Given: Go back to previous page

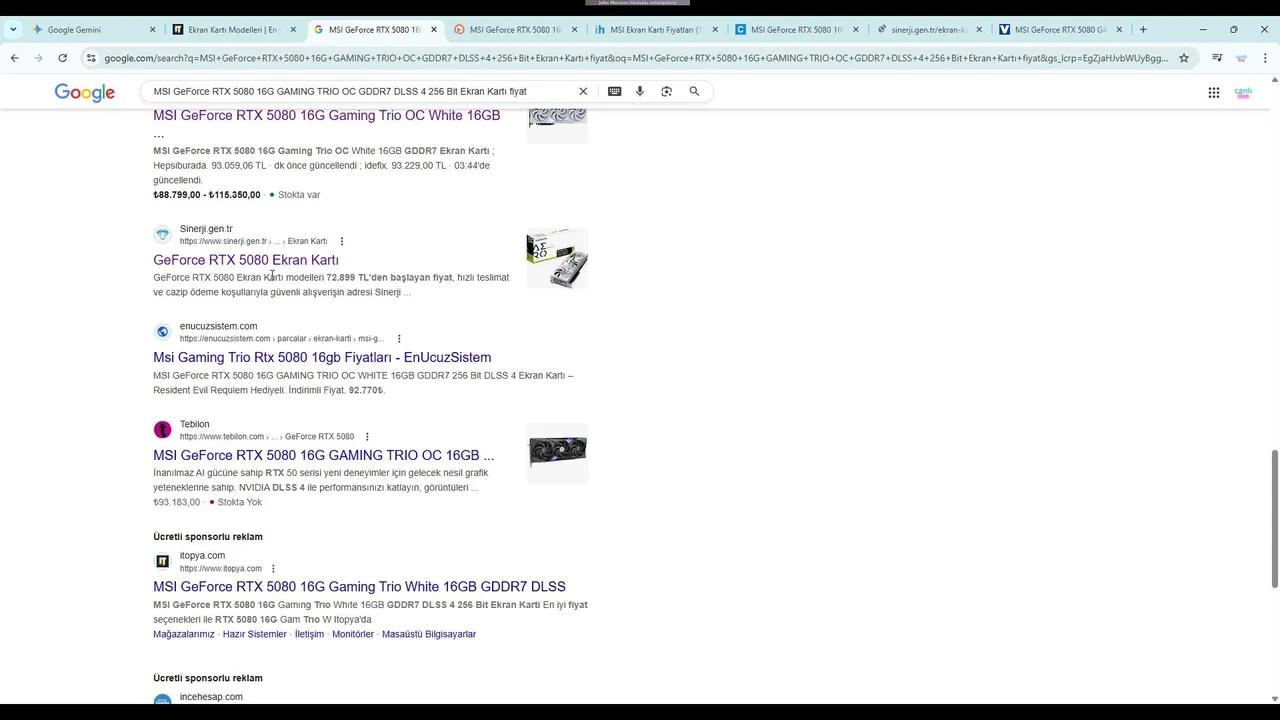Looking at the screenshot, I should coord(14,58).
